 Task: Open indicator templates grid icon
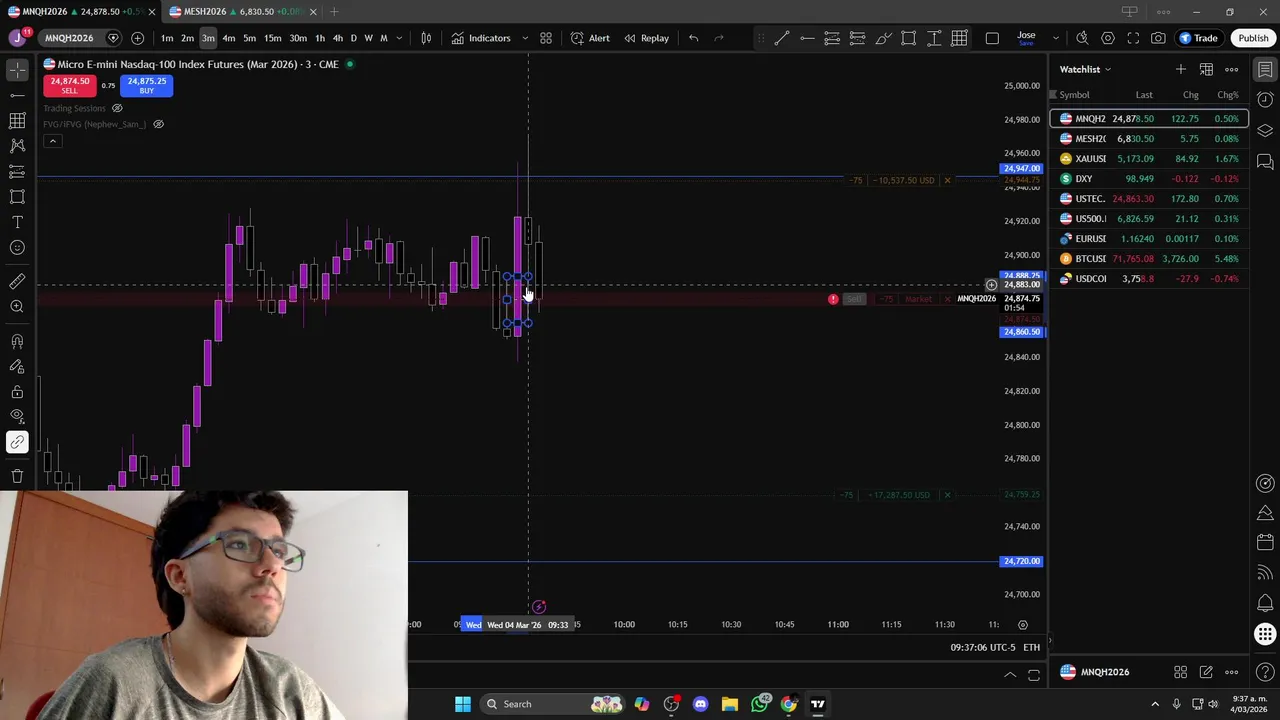(546, 38)
